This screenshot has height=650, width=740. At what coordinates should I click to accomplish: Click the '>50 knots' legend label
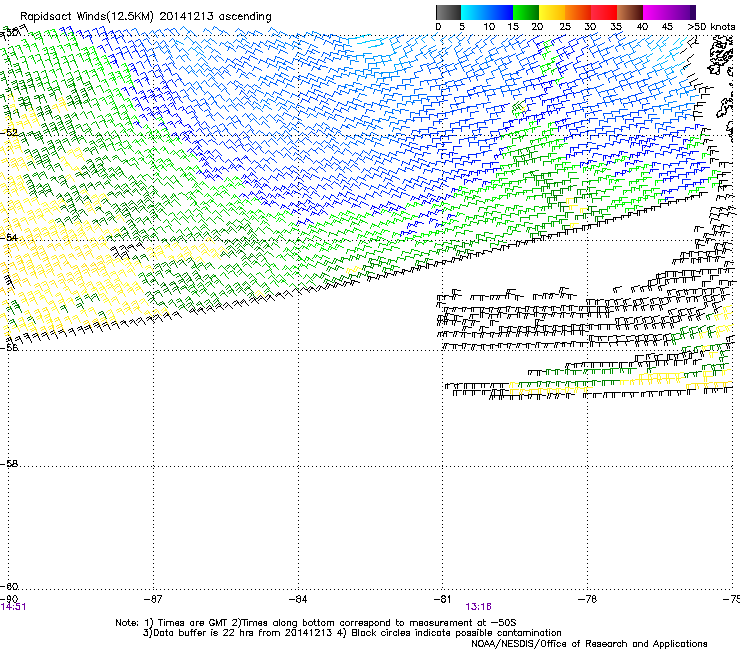pyautogui.click(x=711, y=27)
